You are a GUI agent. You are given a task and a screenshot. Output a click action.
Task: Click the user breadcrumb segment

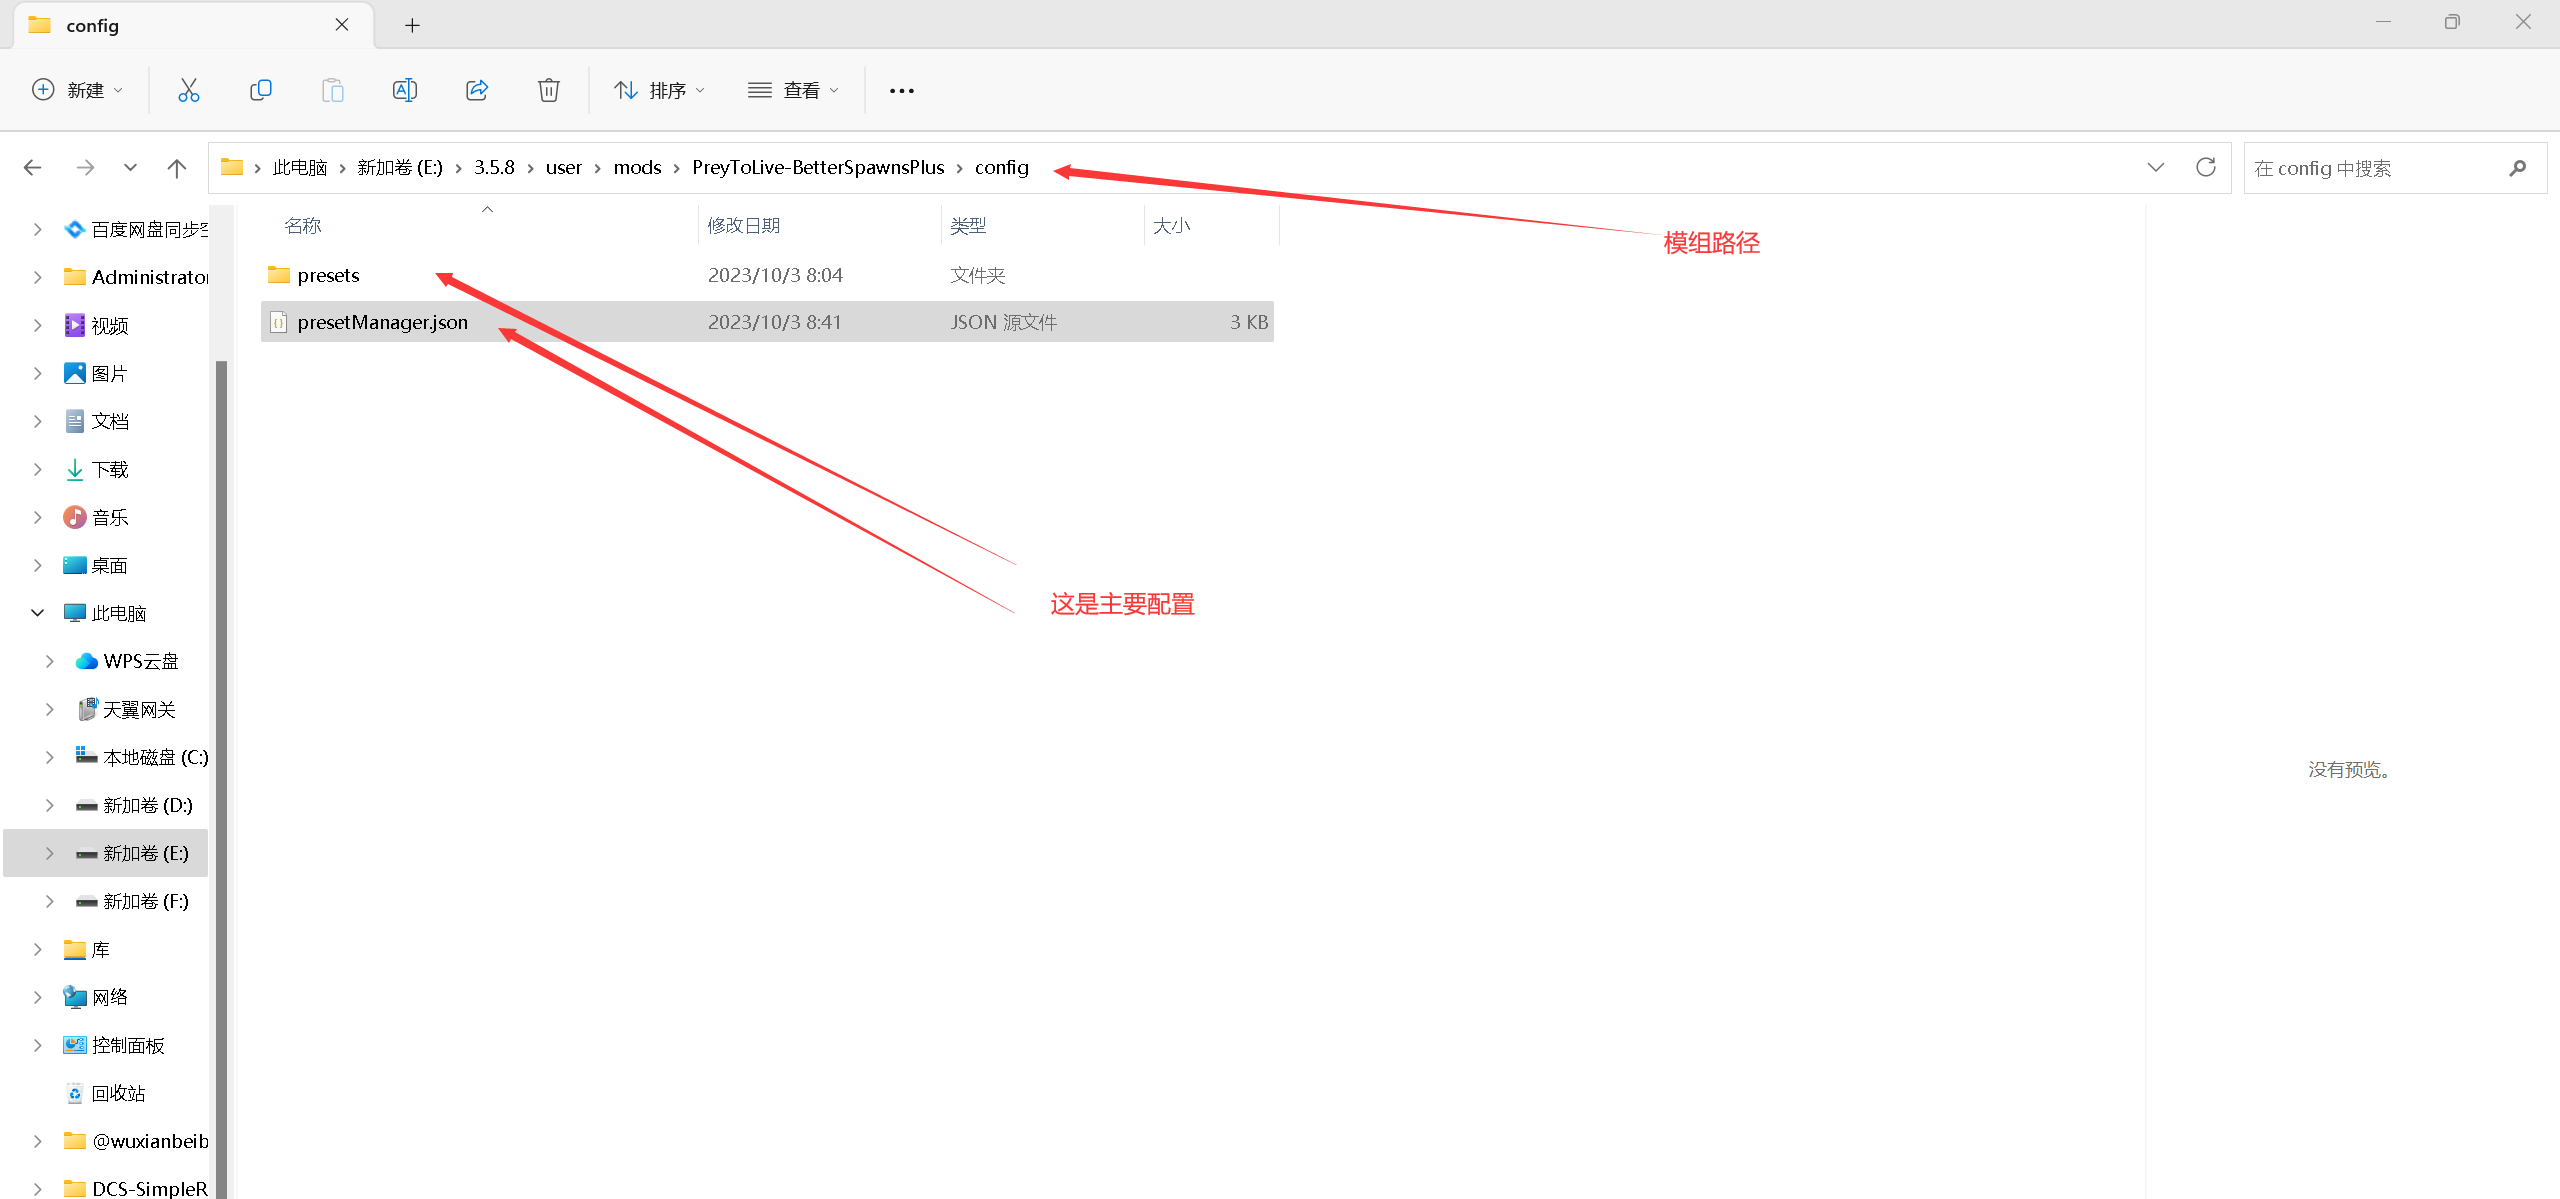tap(564, 168)
